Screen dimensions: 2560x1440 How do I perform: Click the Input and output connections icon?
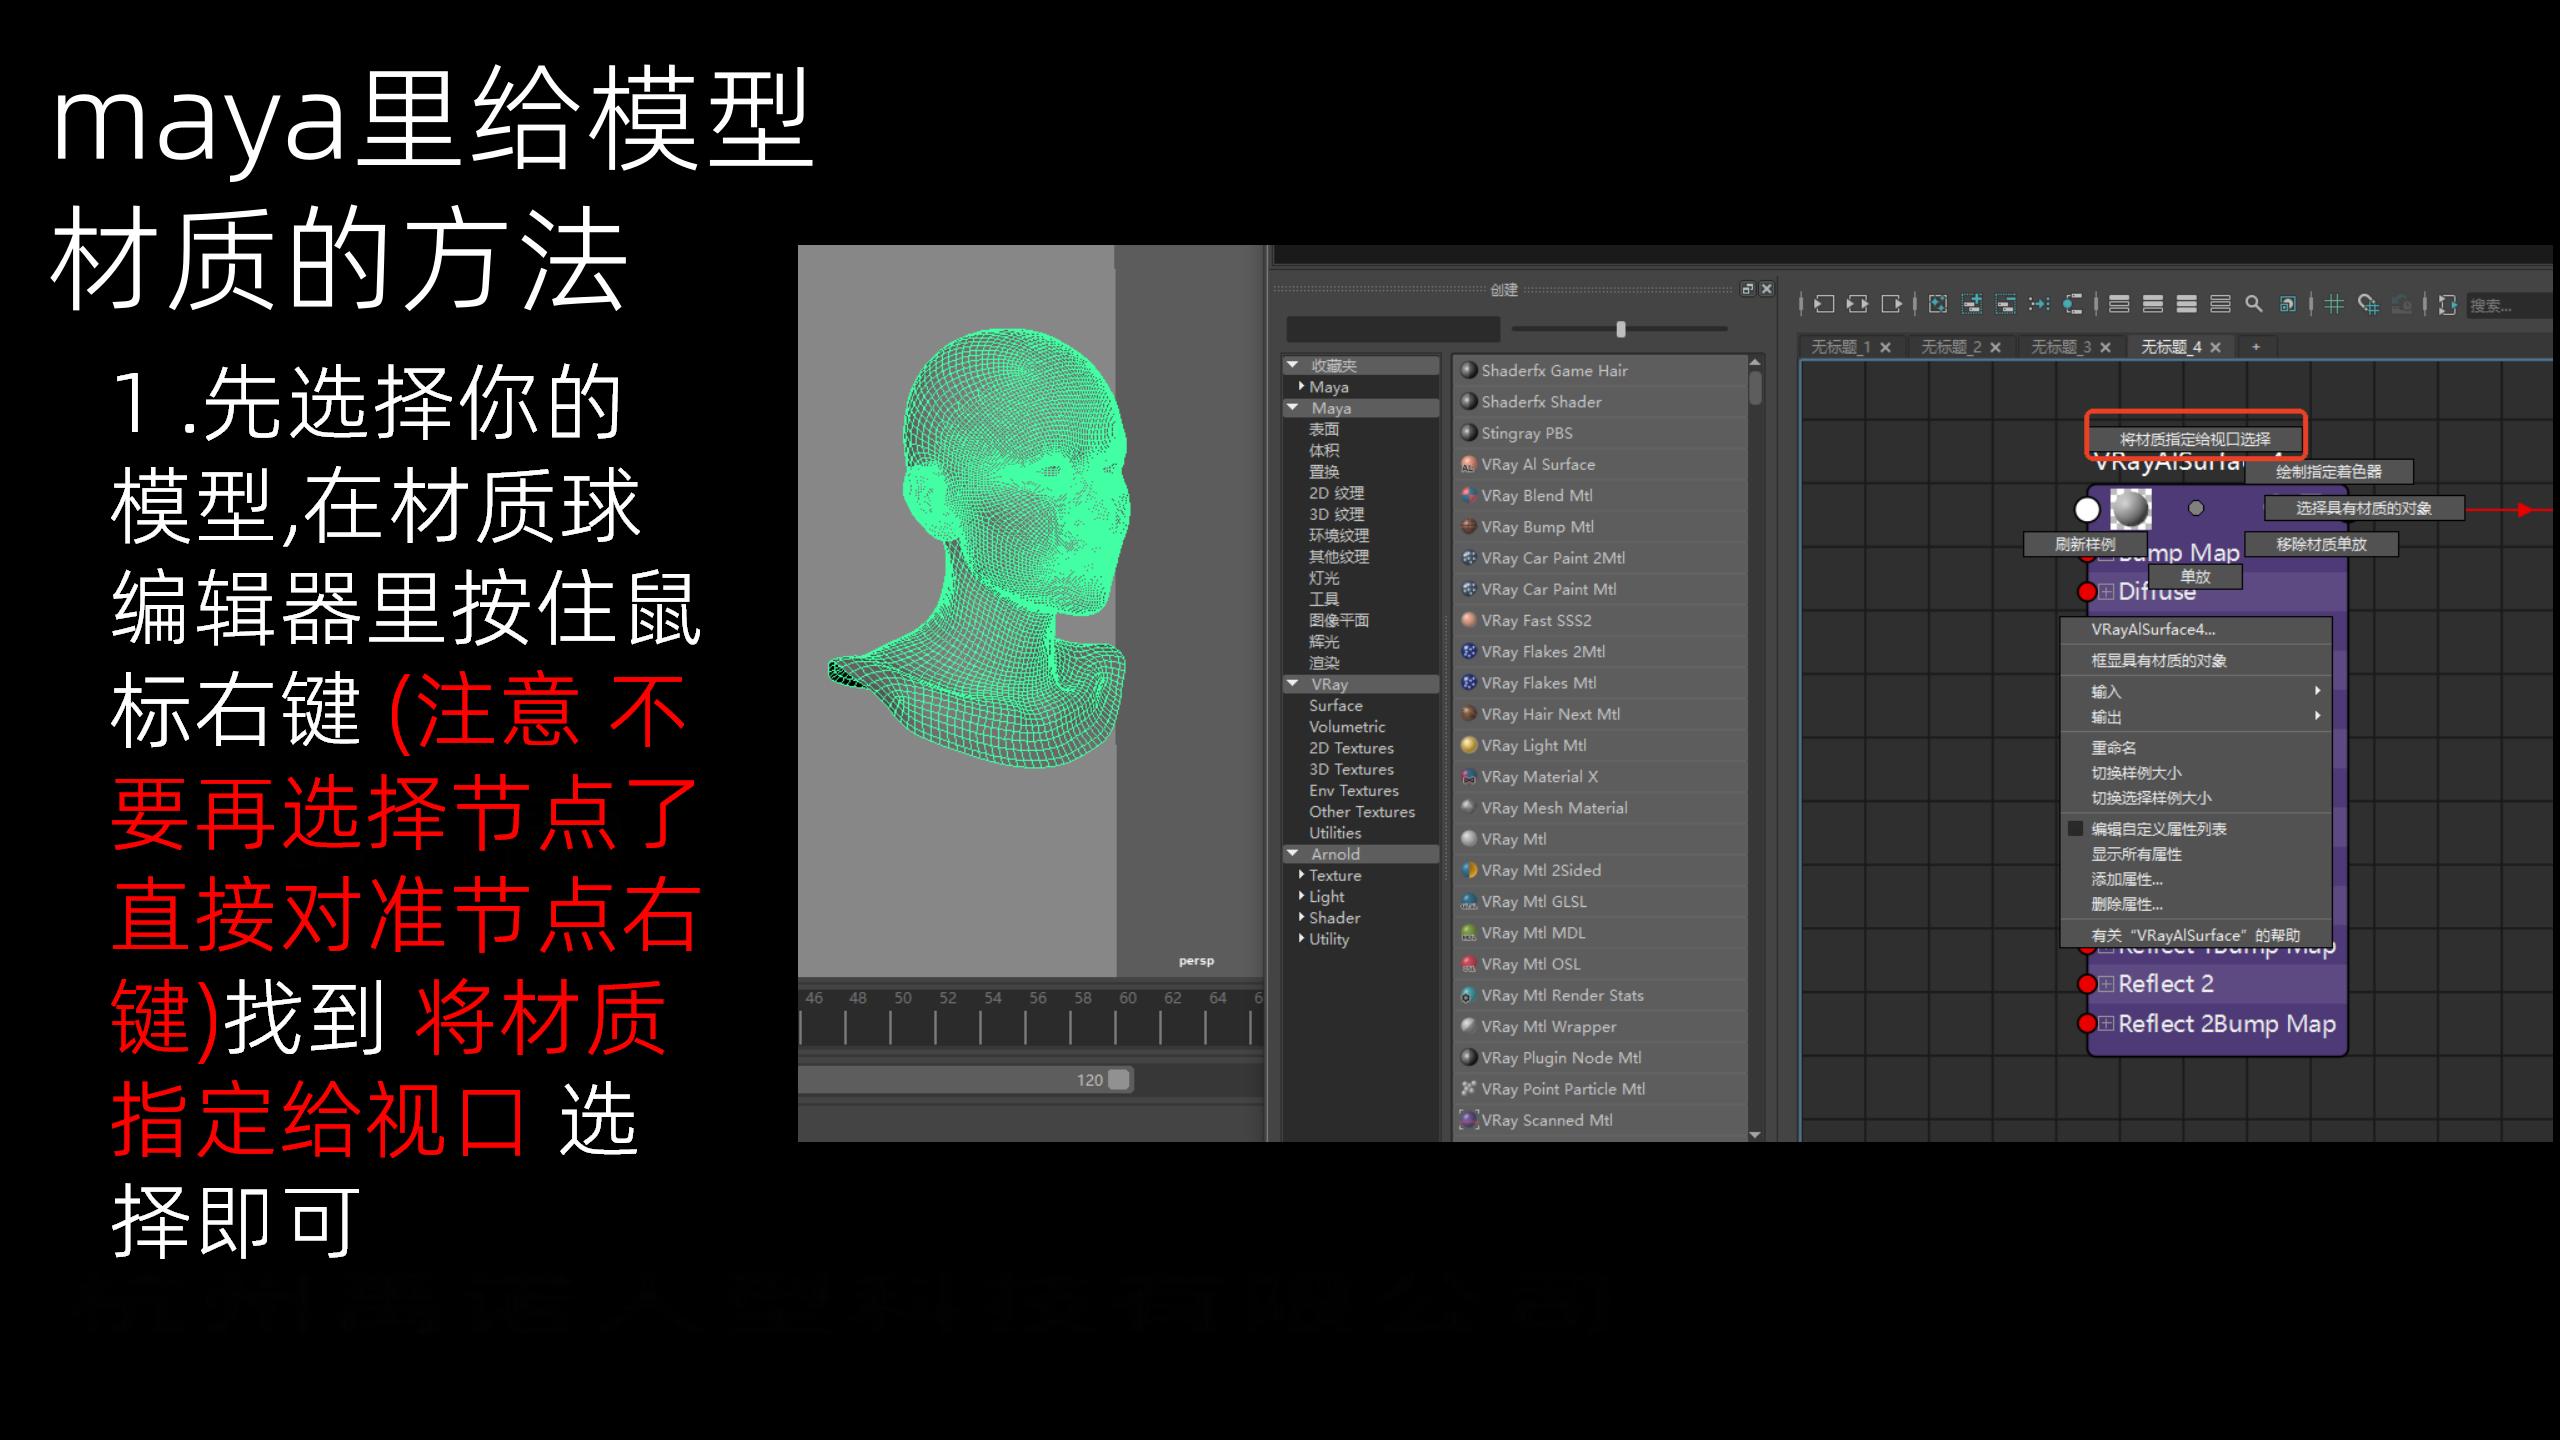point(1857,304)
